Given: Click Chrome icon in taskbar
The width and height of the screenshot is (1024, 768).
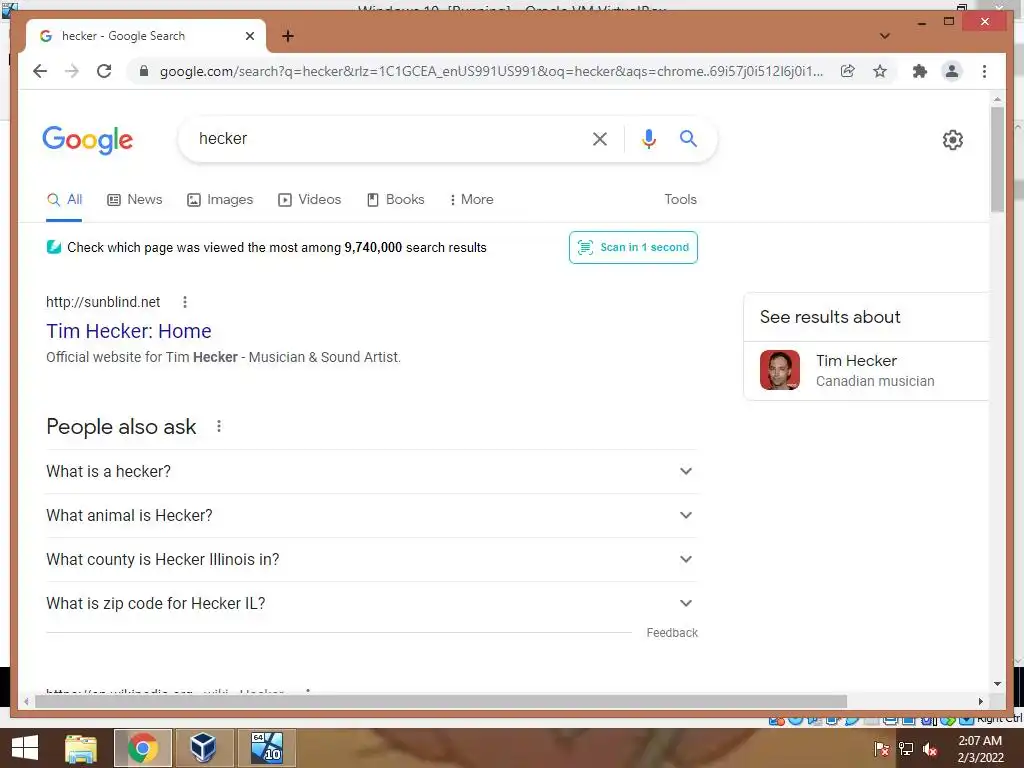Looking at the screenshot, I should [143, 748].
